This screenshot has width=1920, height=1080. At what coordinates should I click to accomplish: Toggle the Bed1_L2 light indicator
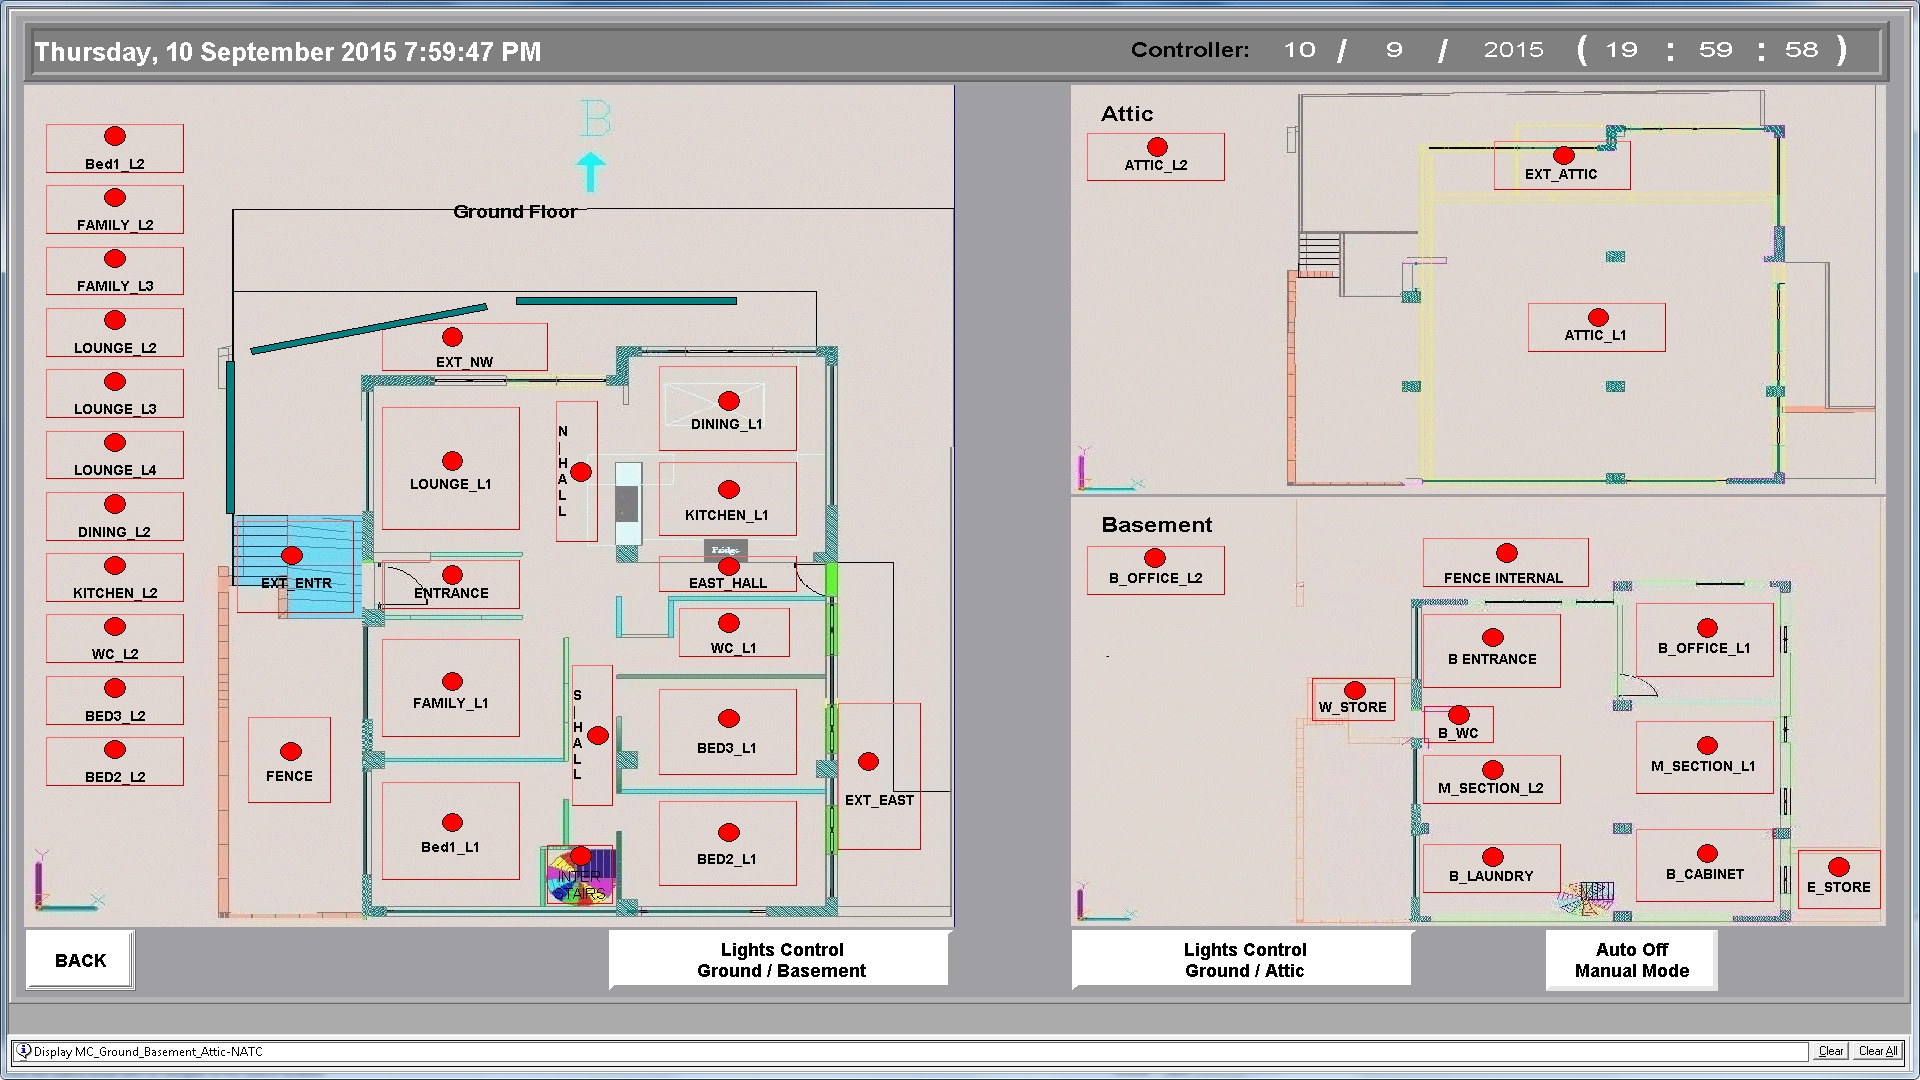click(x=115, y=137)
